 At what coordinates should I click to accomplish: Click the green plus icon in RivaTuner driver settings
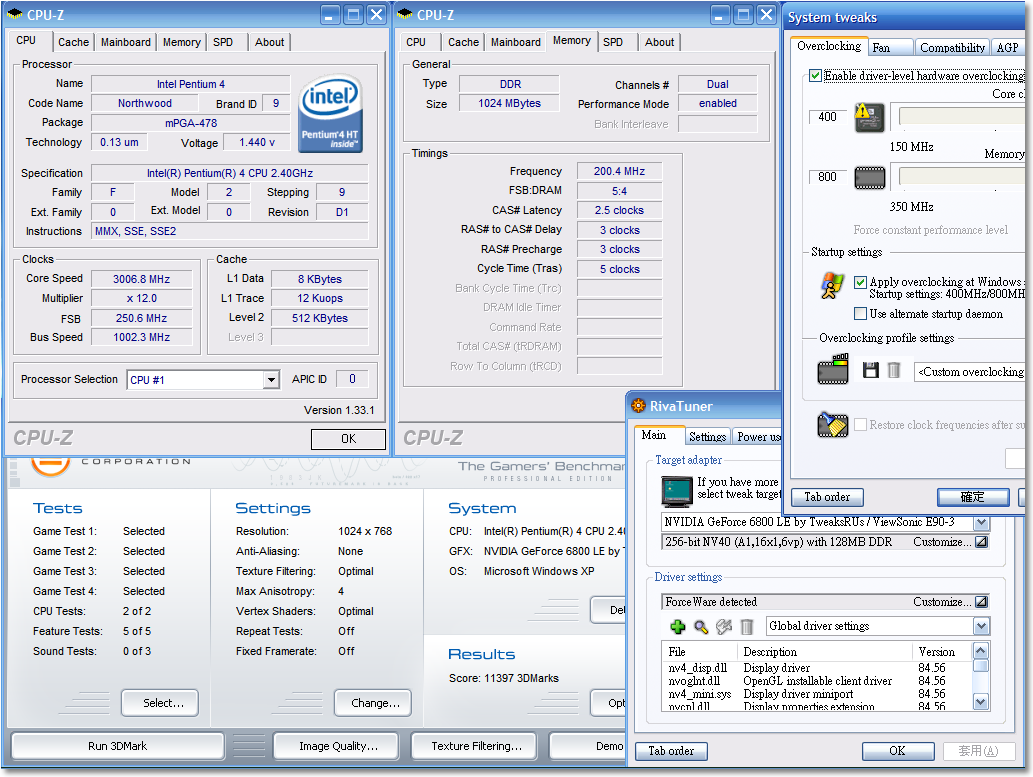pyautogui.click(x=677, y=627)
